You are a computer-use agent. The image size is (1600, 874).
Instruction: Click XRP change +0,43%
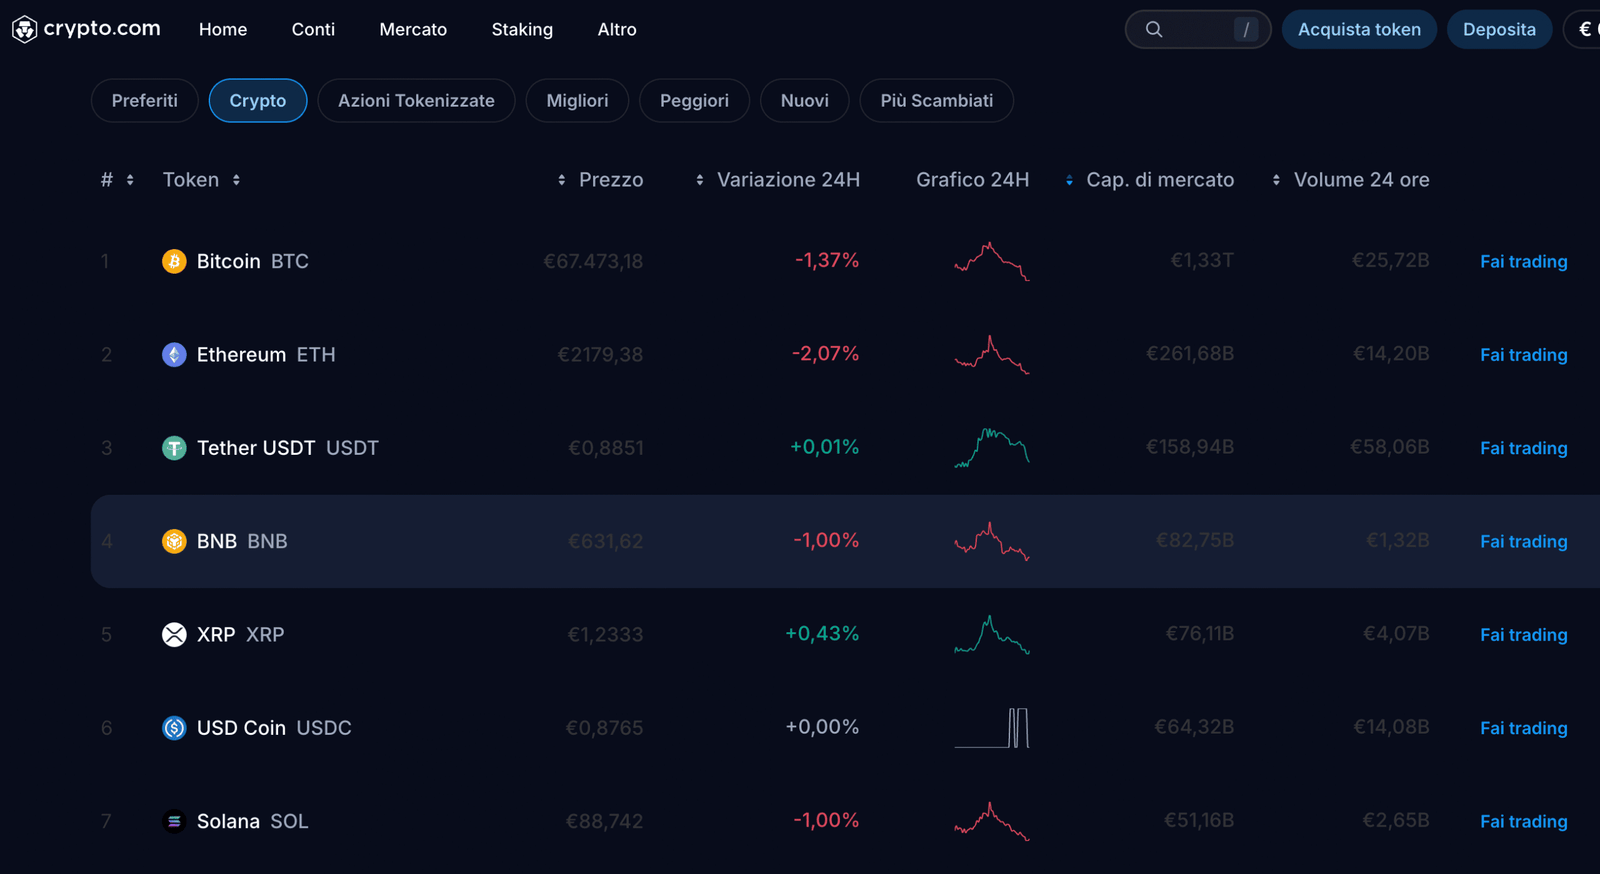822,634
